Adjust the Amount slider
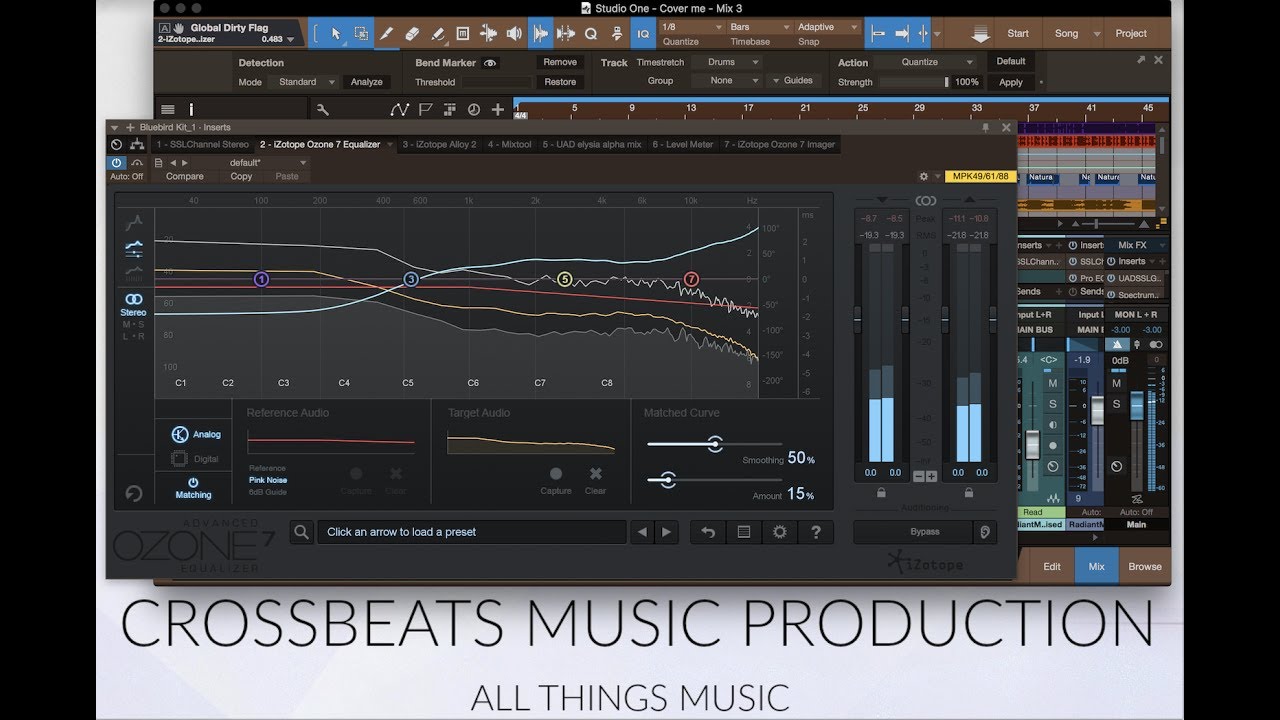This screenshot has height=720, width=1280. [714, 481]
